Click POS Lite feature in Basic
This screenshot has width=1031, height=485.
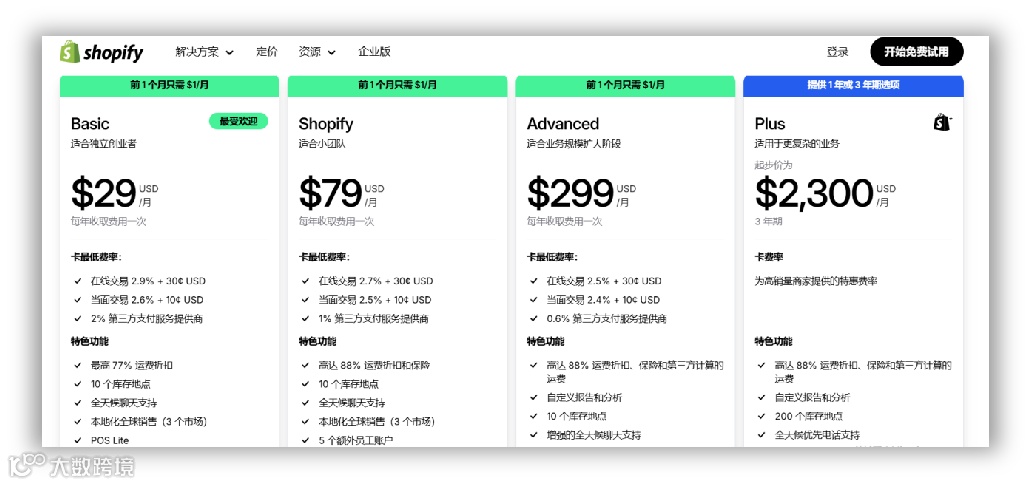point(110,440)
